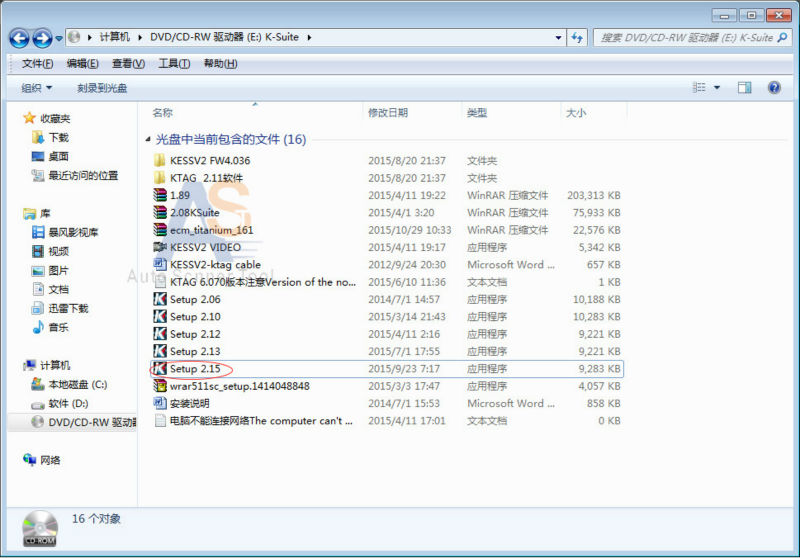Click the 刻录到光盘 button
The height and width of the screenshot is (558, 800).
tap(102, 88)
